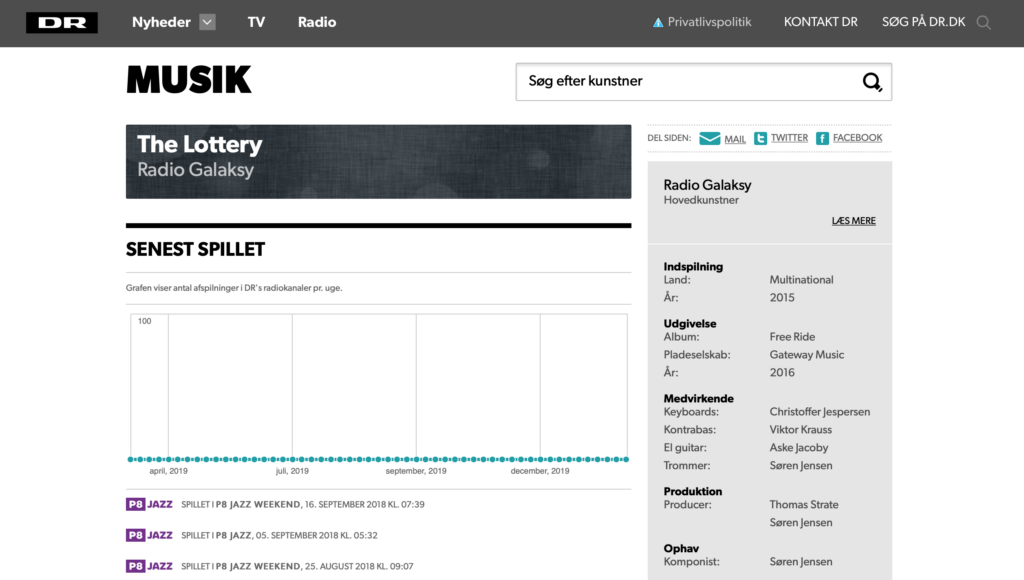Click the april, 2019 chart label

click(168, 471)
